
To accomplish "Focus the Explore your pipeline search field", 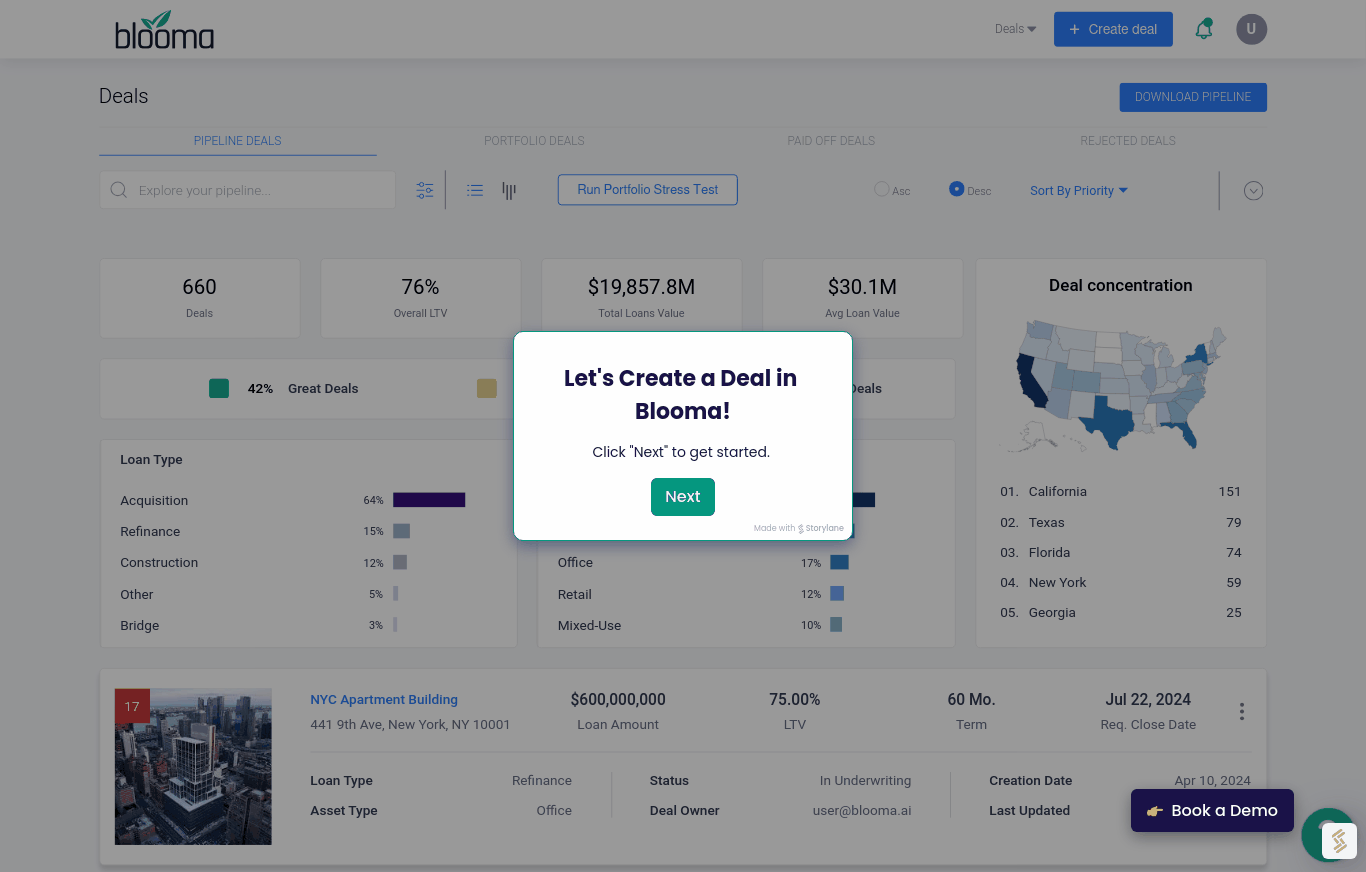I will (x=248, y=190).
